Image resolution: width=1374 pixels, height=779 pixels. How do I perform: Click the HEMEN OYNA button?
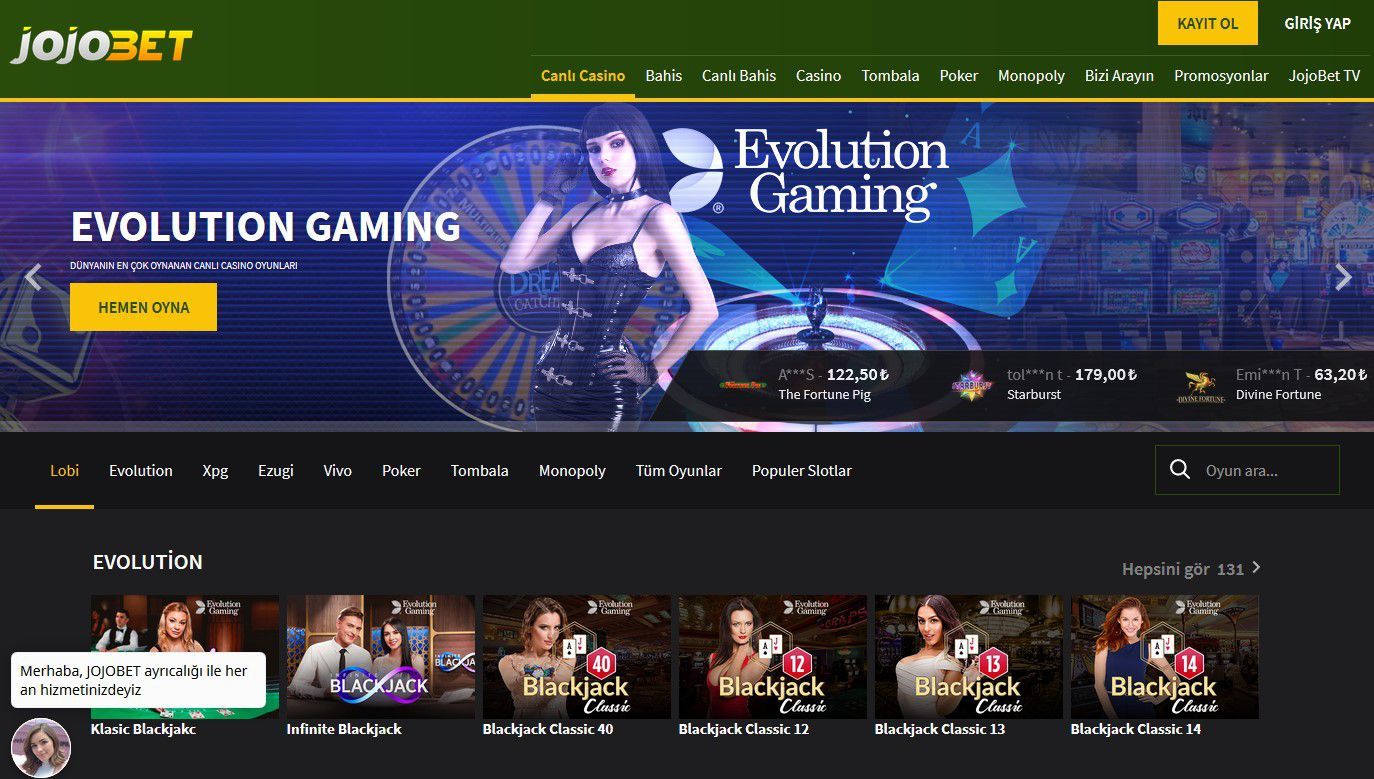point(143,307)
